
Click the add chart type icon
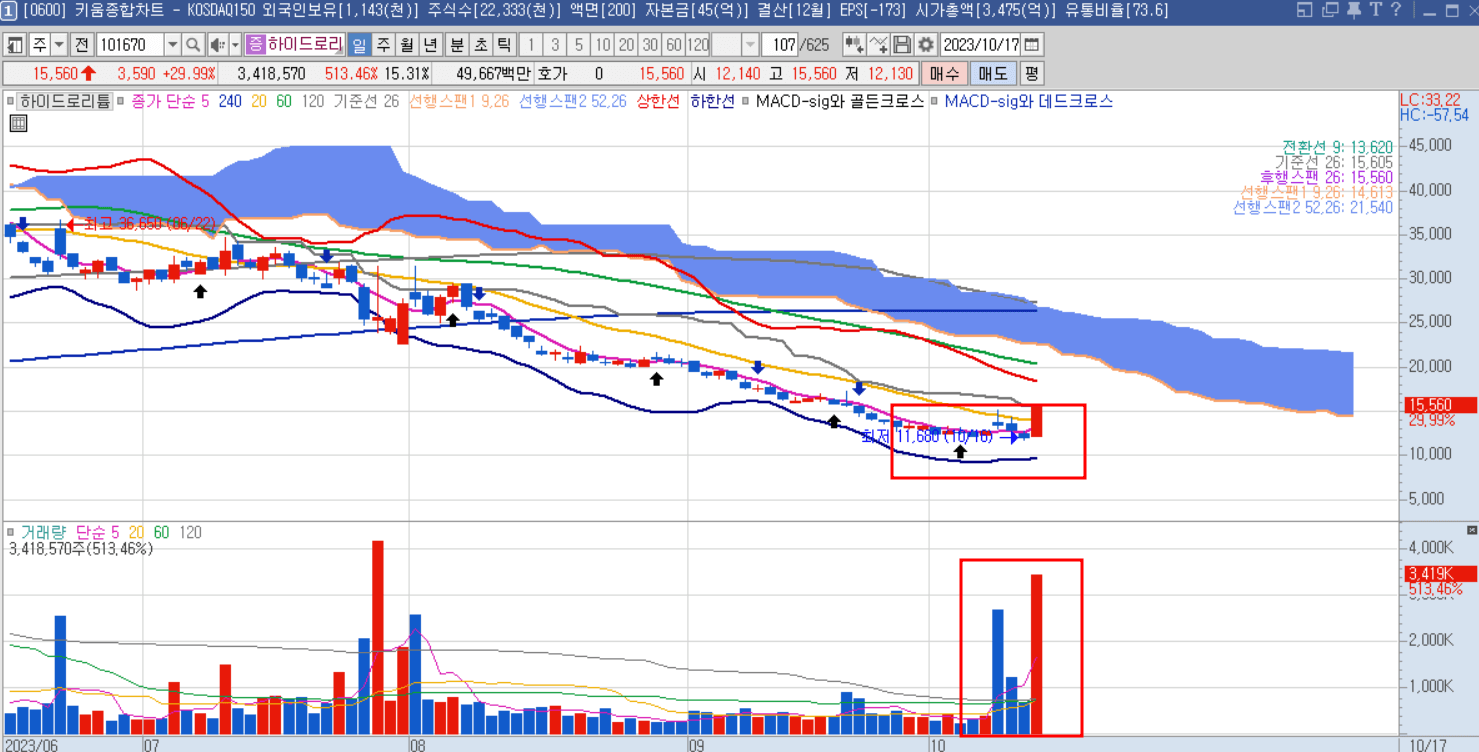coord(853,45)
